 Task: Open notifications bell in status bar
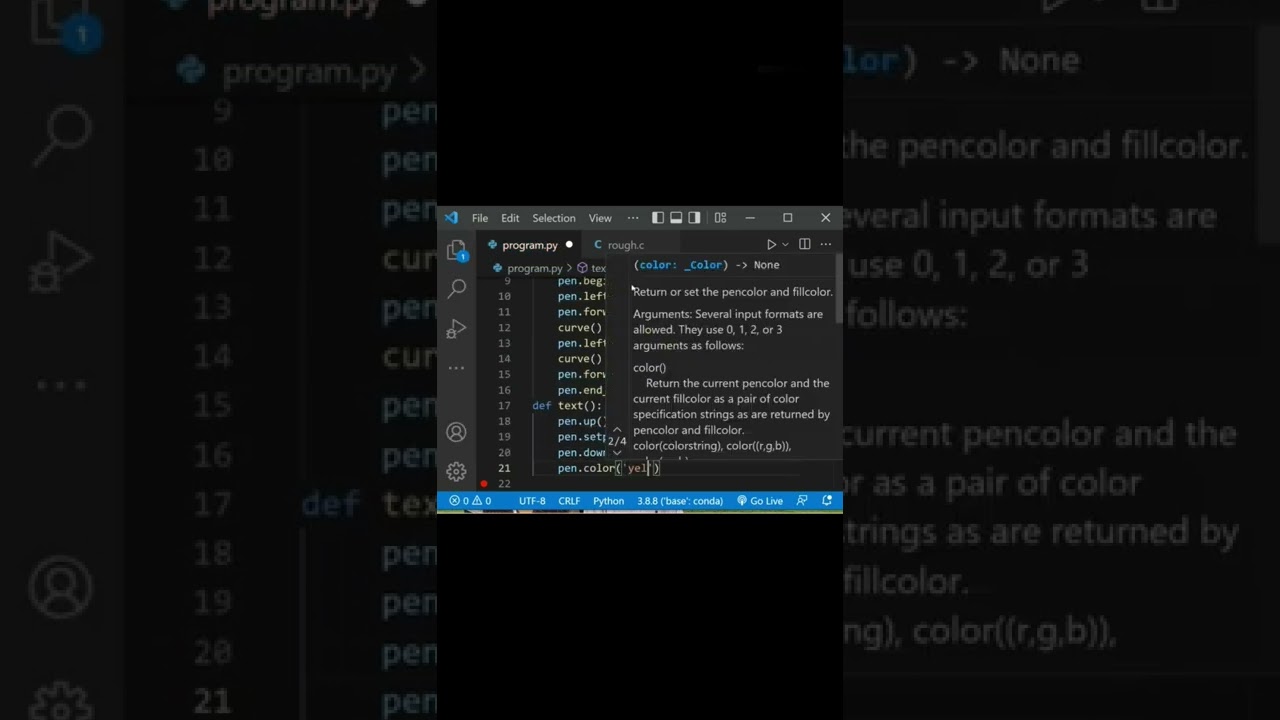[x=827, y=501]
